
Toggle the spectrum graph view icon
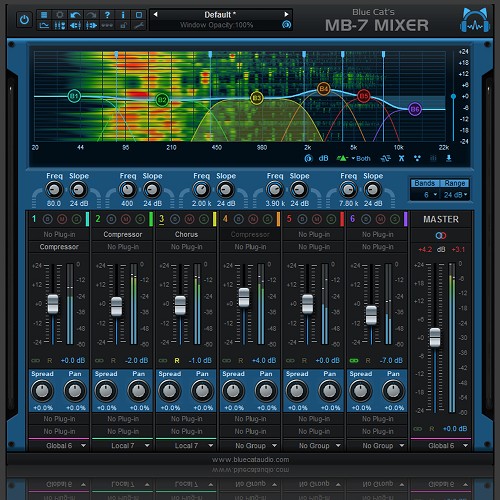[44, 25]
